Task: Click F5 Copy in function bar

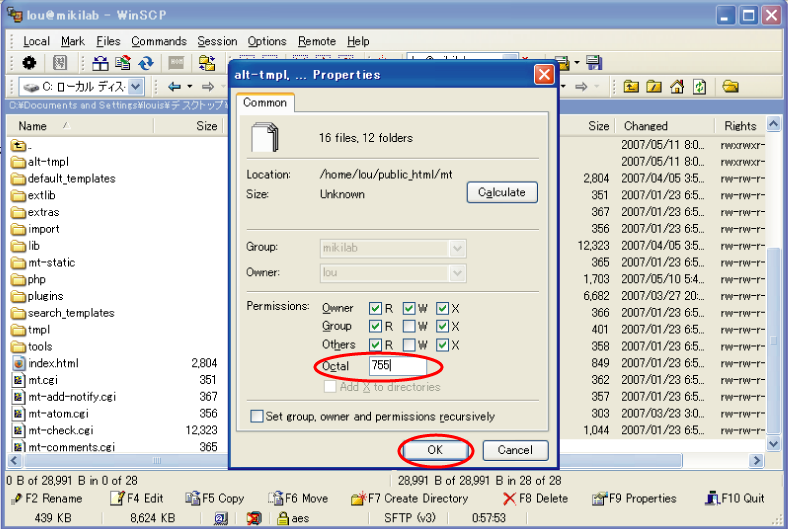Action: pyautogui.click(x=215, y=498)
